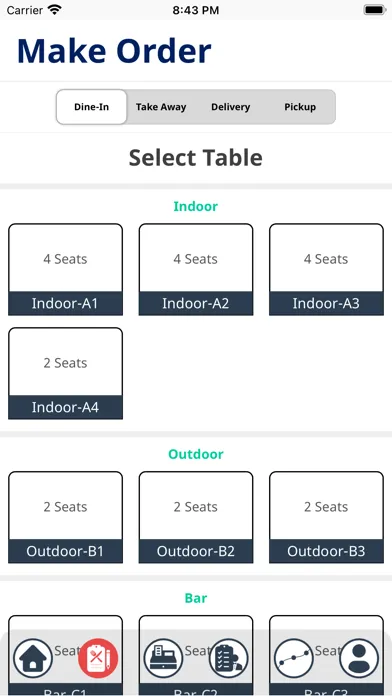The image size is (392, 696).
Task: Tap the battery status icon
Action: pyautogui.click(x=374, y=10)
